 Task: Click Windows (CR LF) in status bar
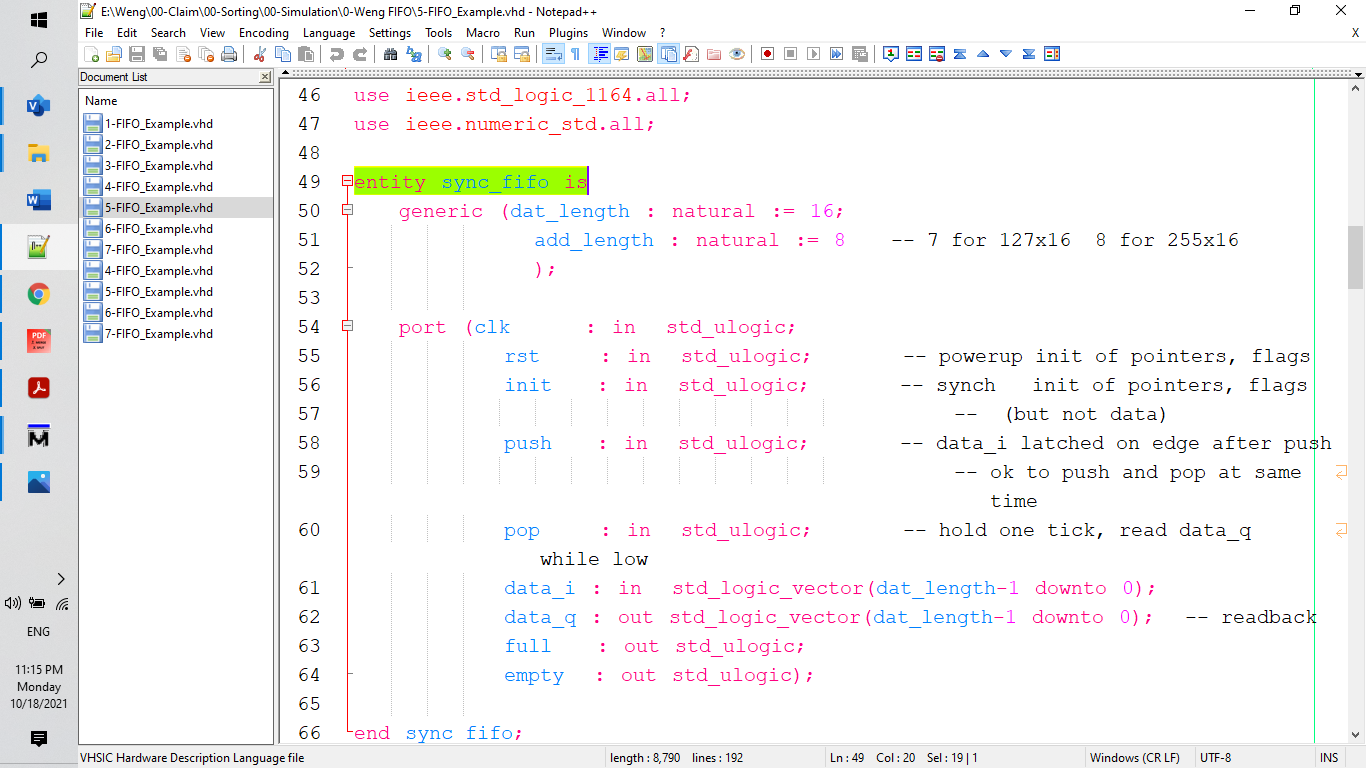(1135, 758)
